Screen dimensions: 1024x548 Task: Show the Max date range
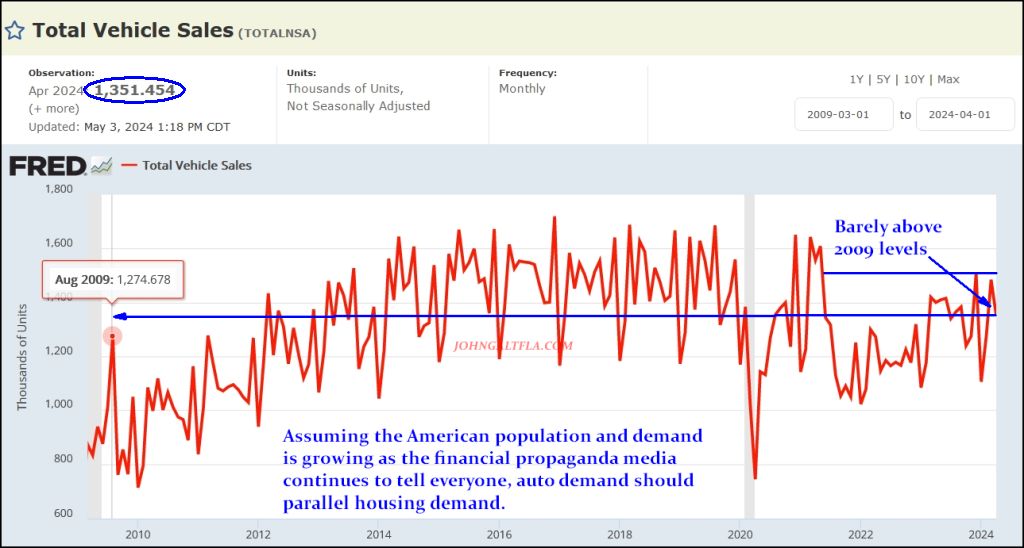tap(948, 80)
